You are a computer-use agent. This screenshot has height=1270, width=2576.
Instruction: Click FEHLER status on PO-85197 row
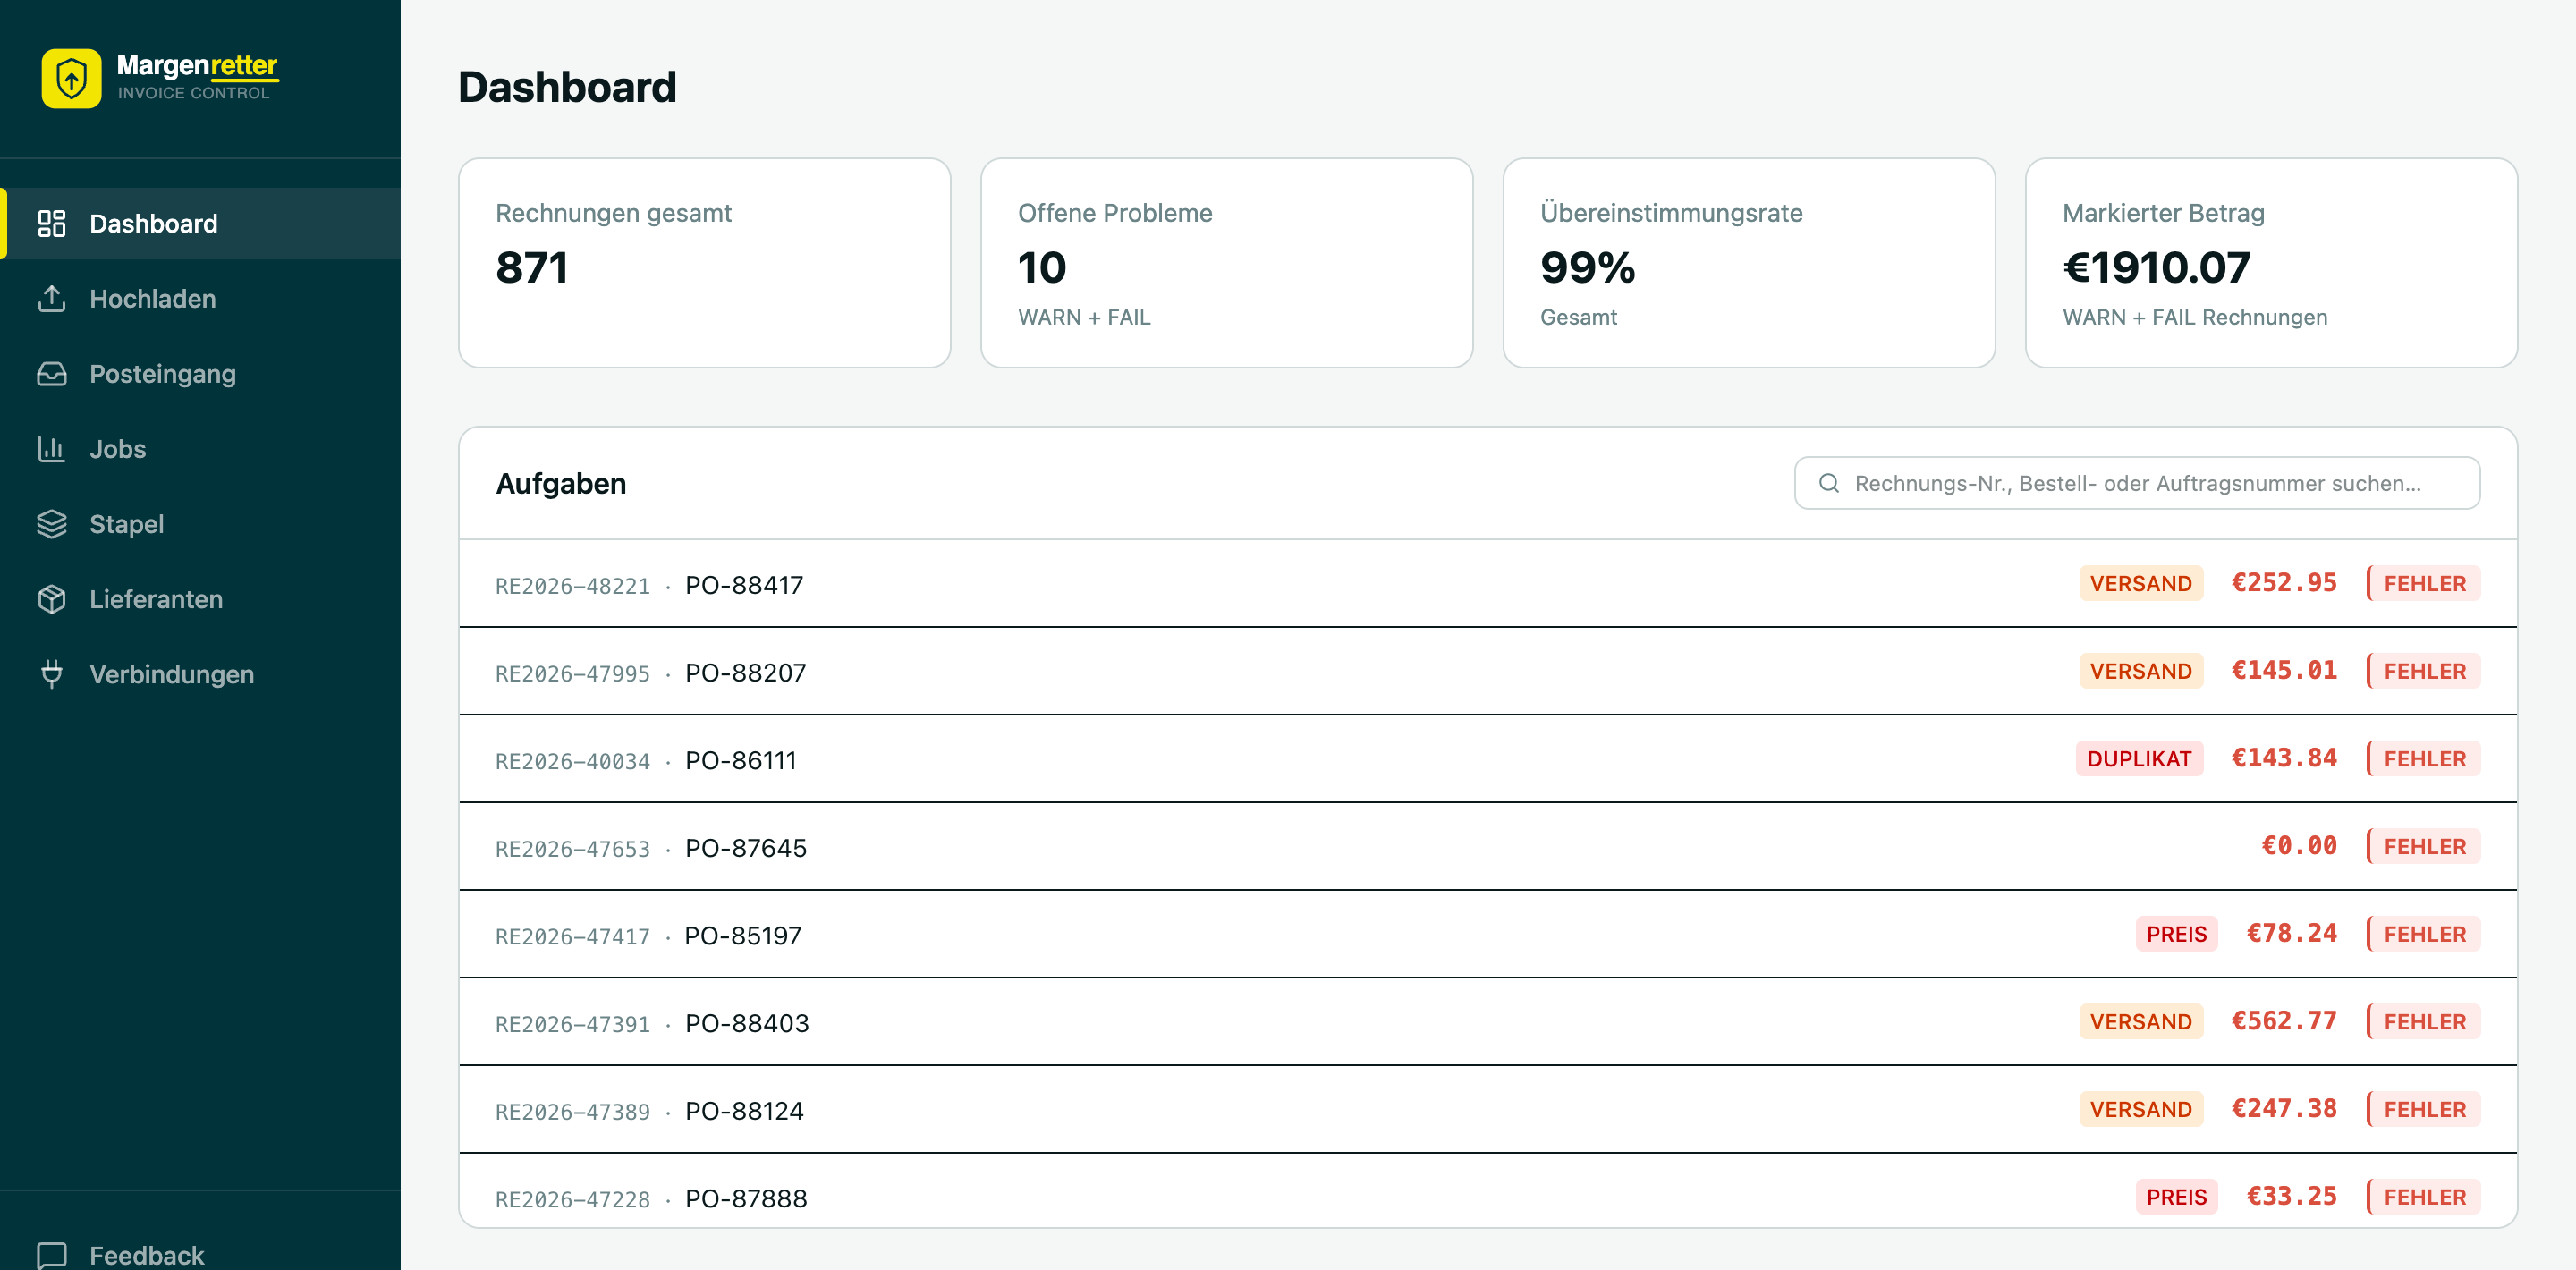coord(2423,934)
